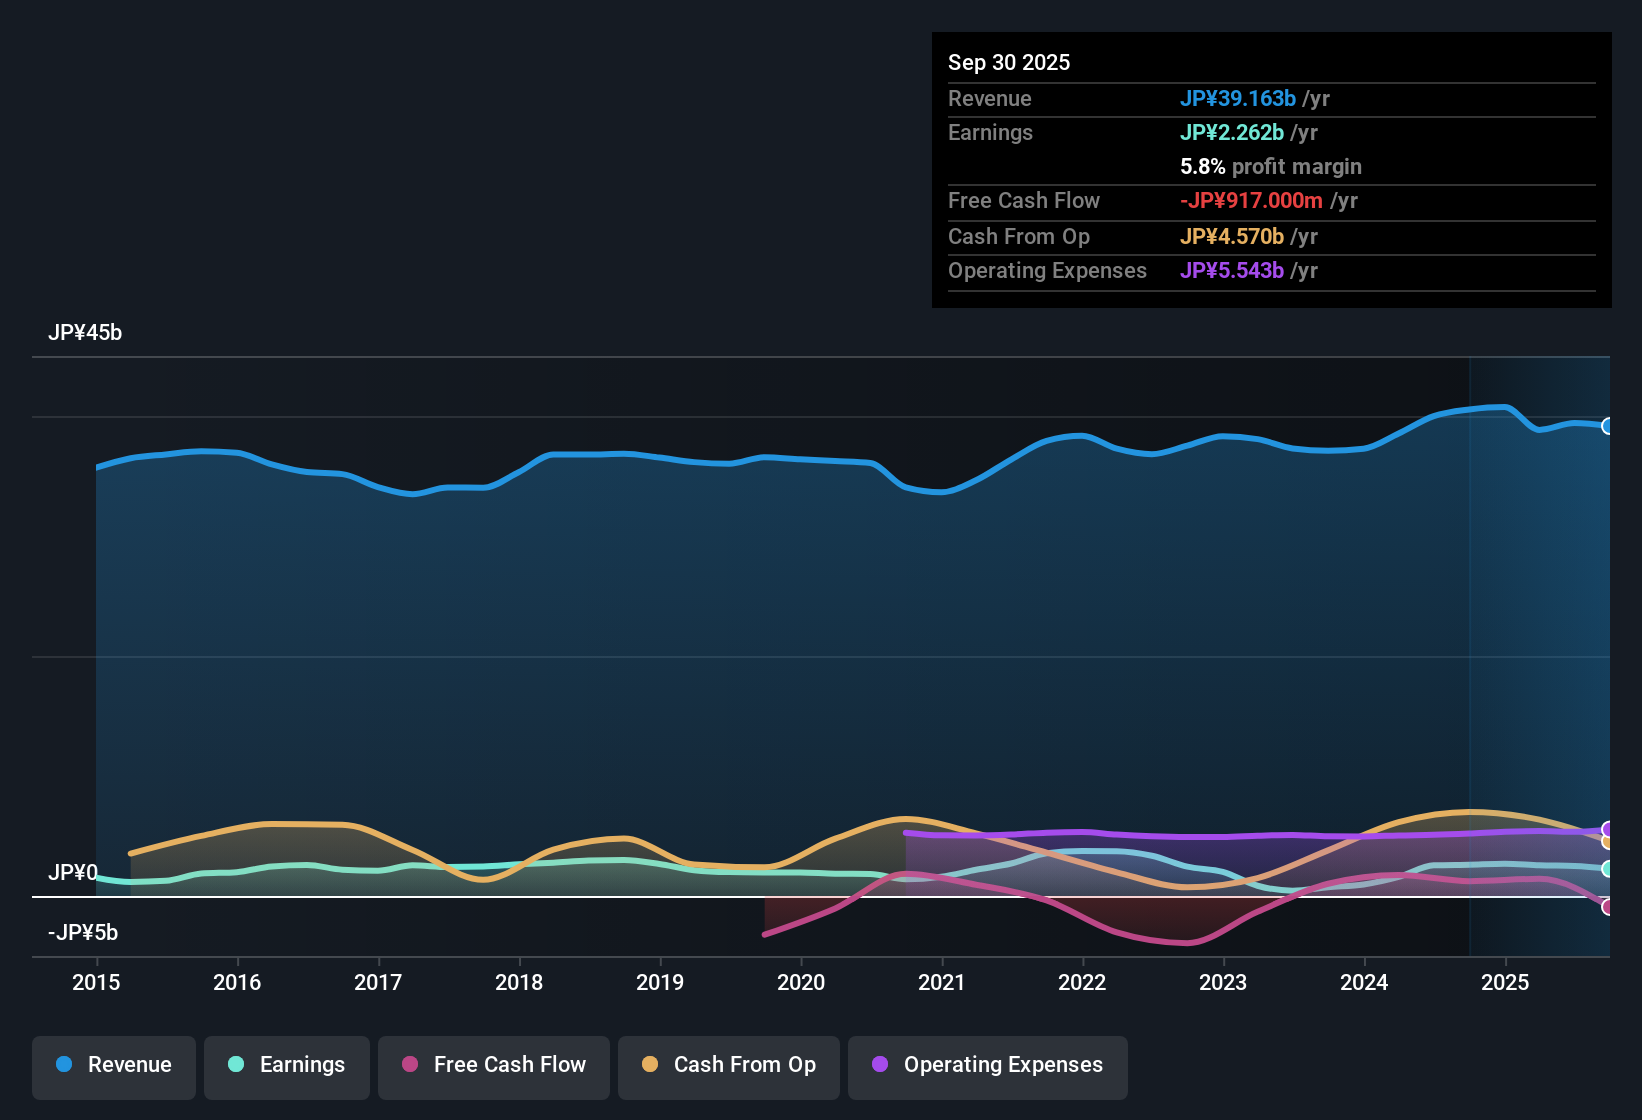Image resolution: width=1642 pixels, height=1120 pixels.
Task: Toggle the Revenue series visibility
Action: click(x=113, y=1065)
